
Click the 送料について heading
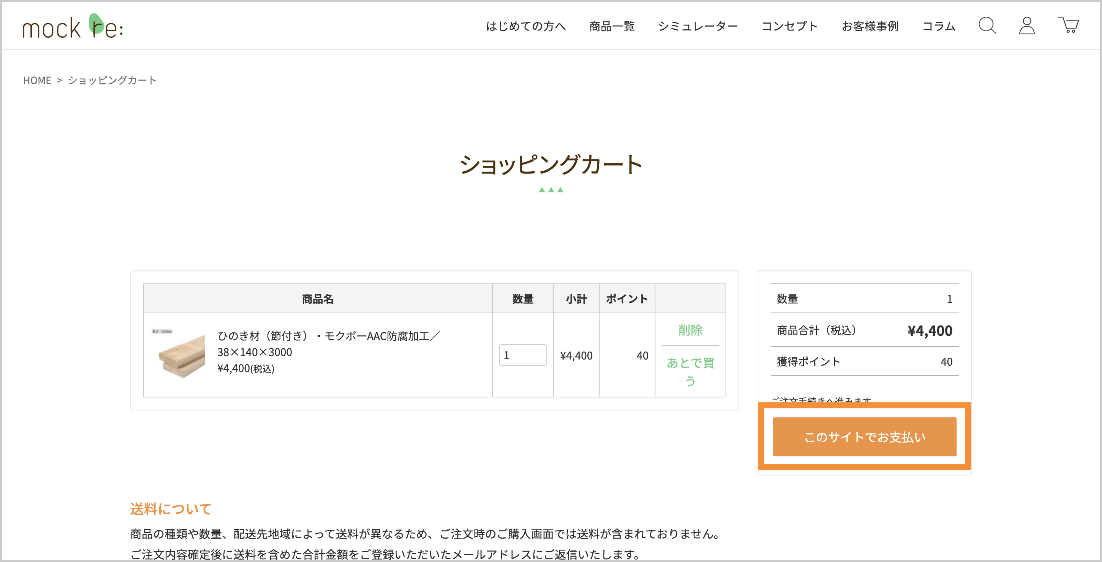tap(171, 509)
